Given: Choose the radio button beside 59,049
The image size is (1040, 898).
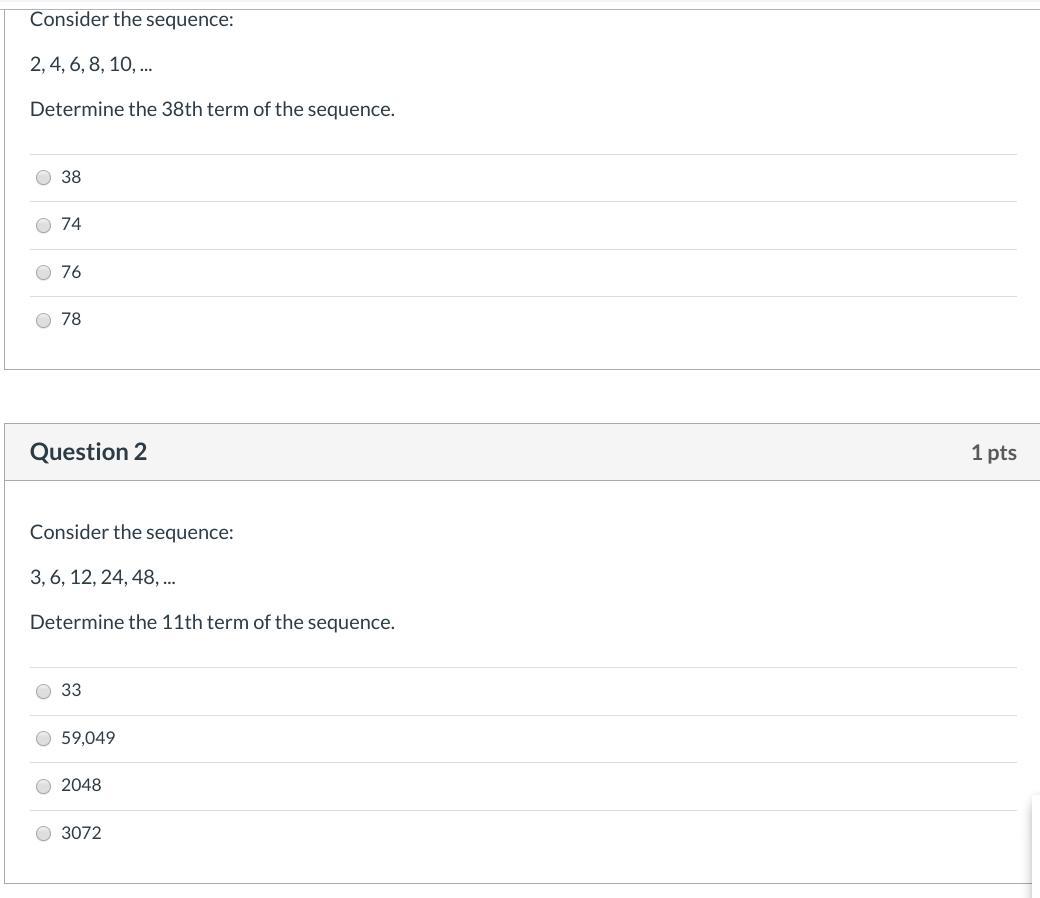Looking at the screenshot, I should click(x=44, y=739).
